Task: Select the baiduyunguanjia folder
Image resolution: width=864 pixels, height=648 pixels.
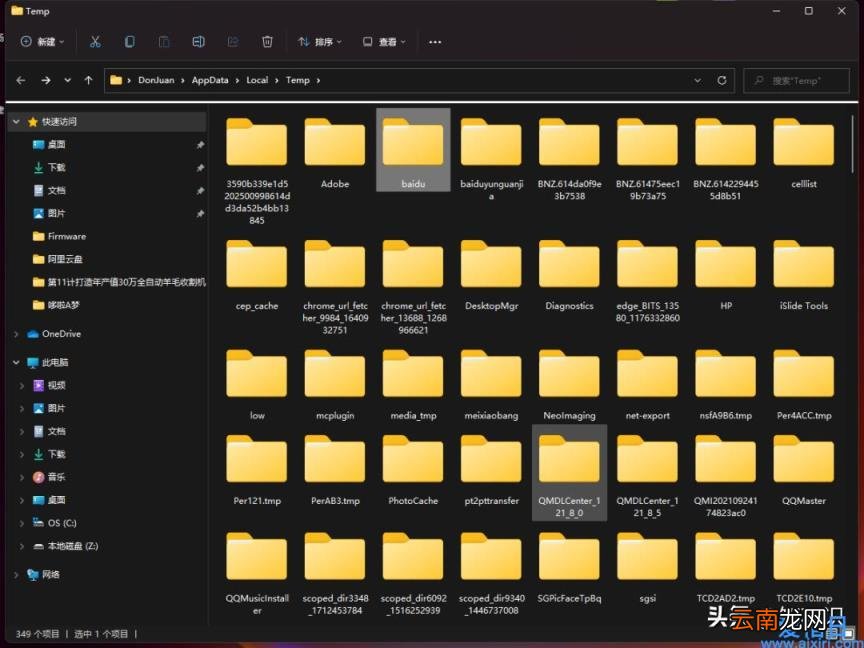Action: point(492,159)
